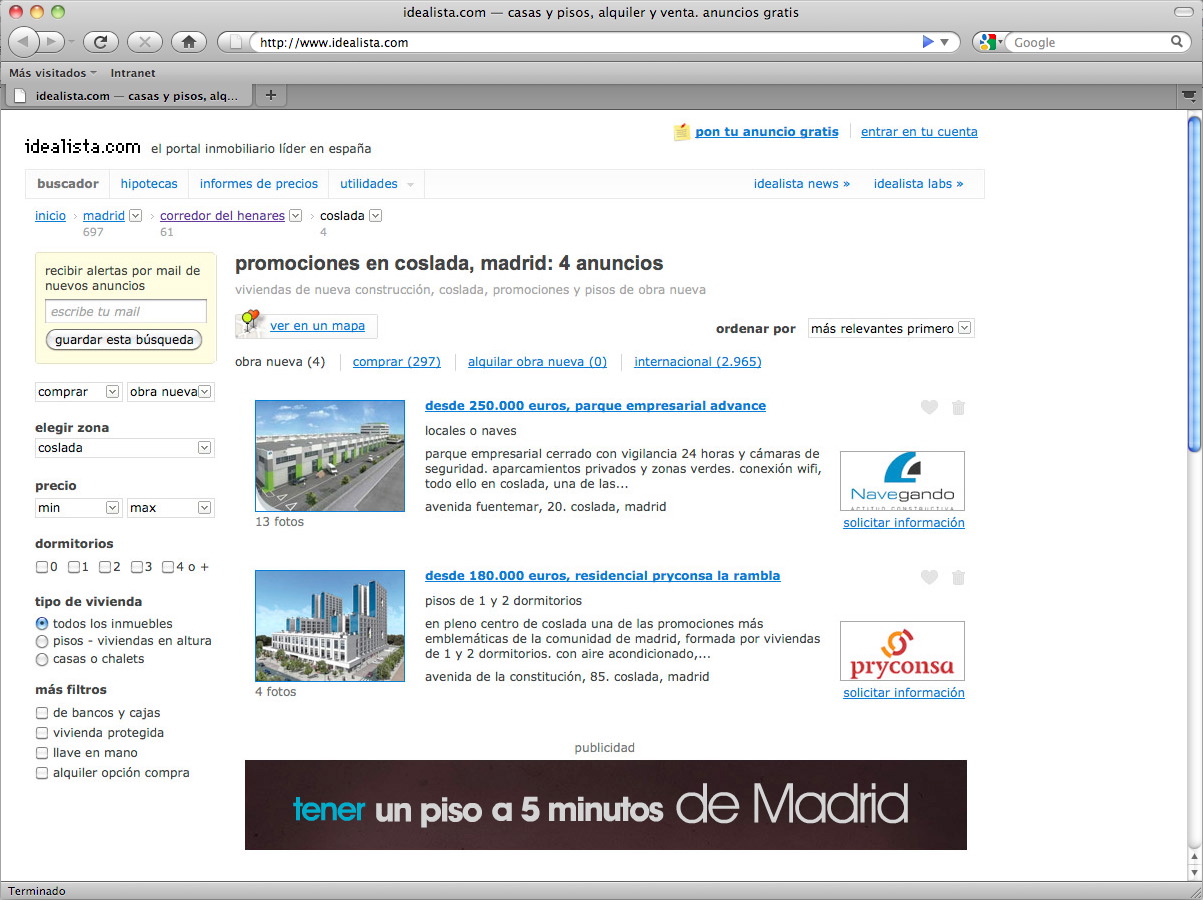Open comprar (297) results link
This screenshot has width=1203, height=900.
[x=397, y=362]
